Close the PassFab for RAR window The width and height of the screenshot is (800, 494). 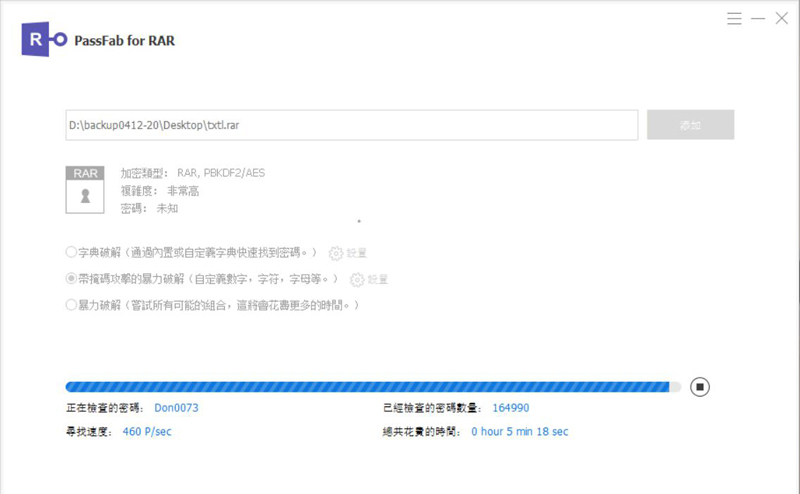pyautogui.click(x=781, y=19)
